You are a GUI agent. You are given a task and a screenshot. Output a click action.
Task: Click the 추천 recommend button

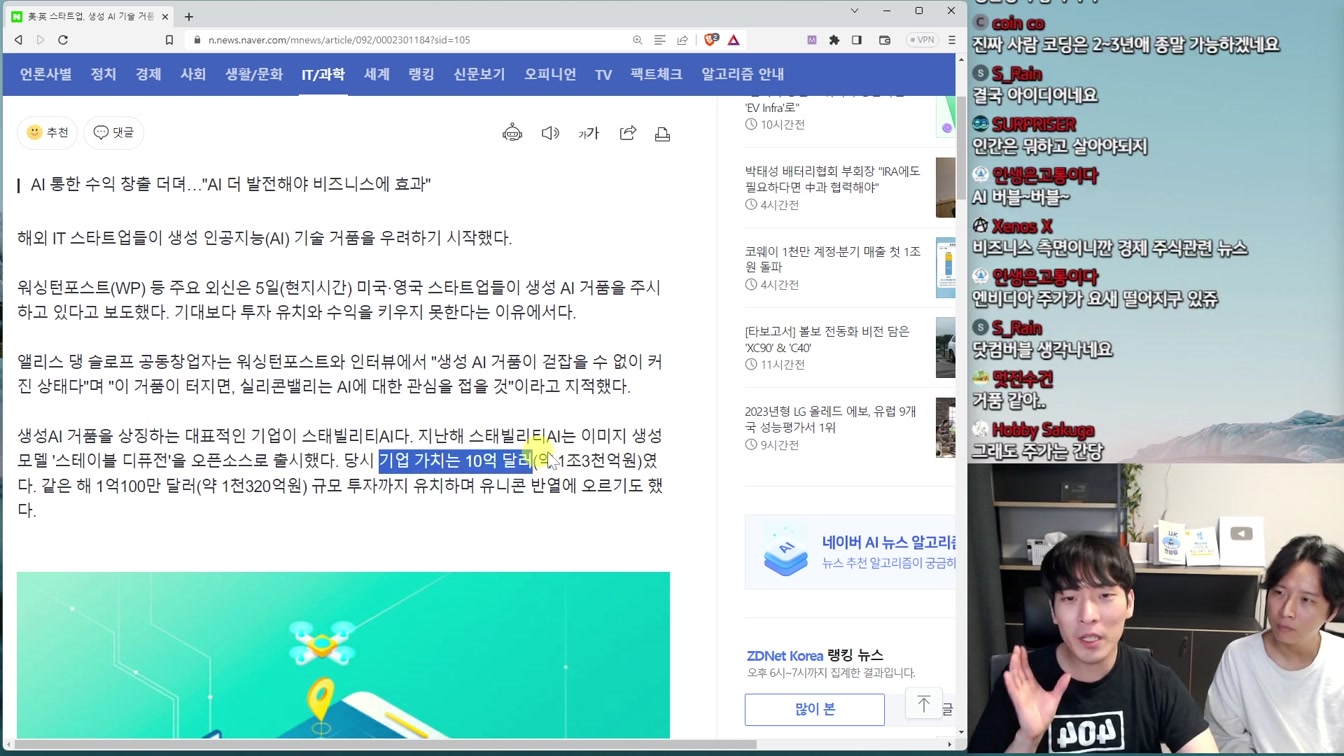[47, 132]
